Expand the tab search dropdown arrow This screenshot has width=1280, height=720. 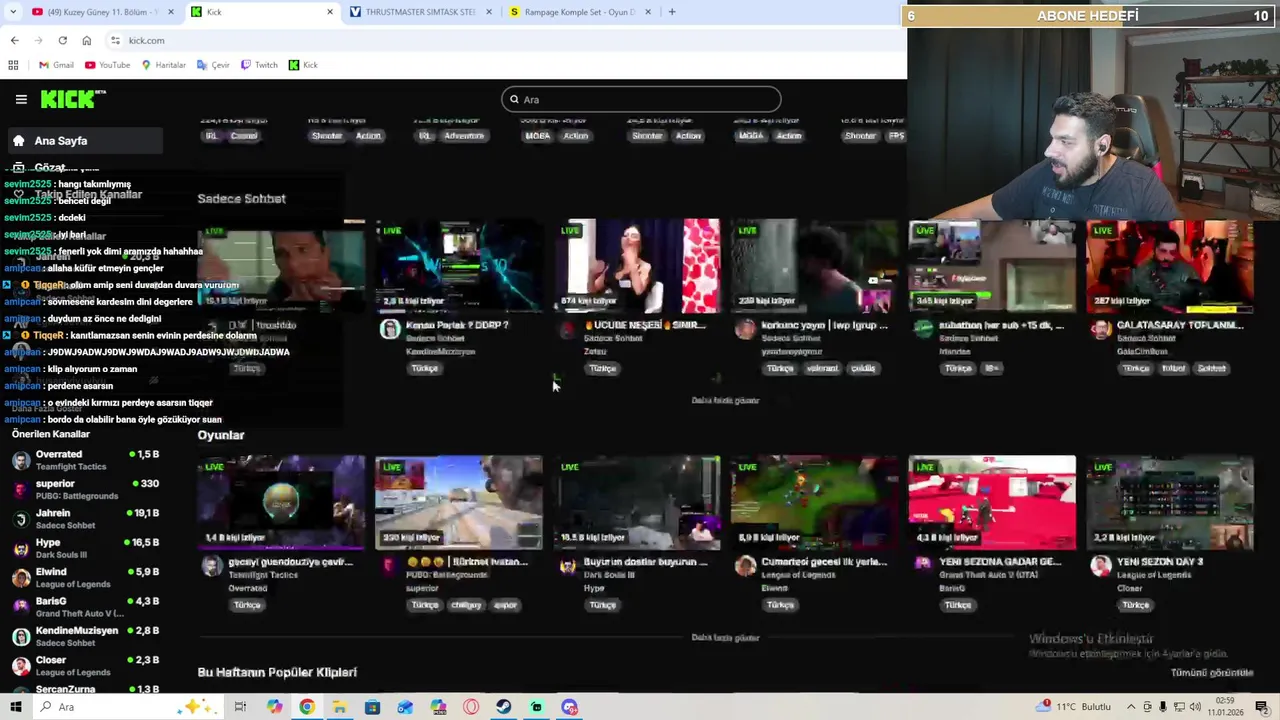coord(12,12)
